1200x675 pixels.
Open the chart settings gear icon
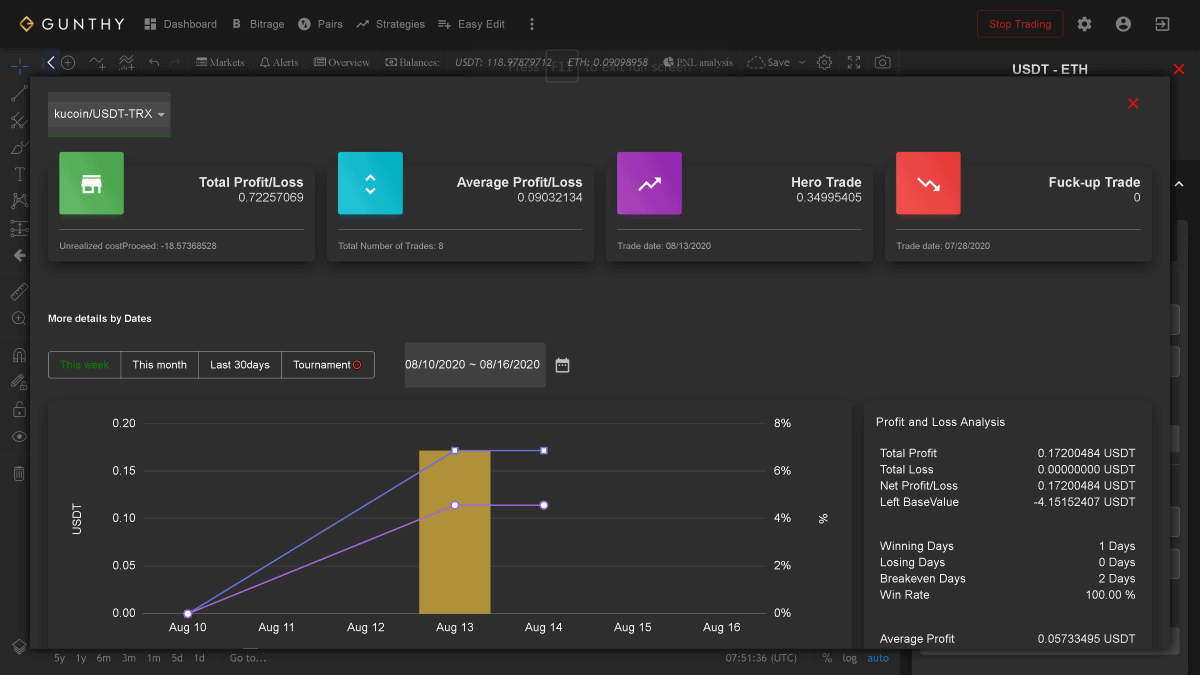824,62
